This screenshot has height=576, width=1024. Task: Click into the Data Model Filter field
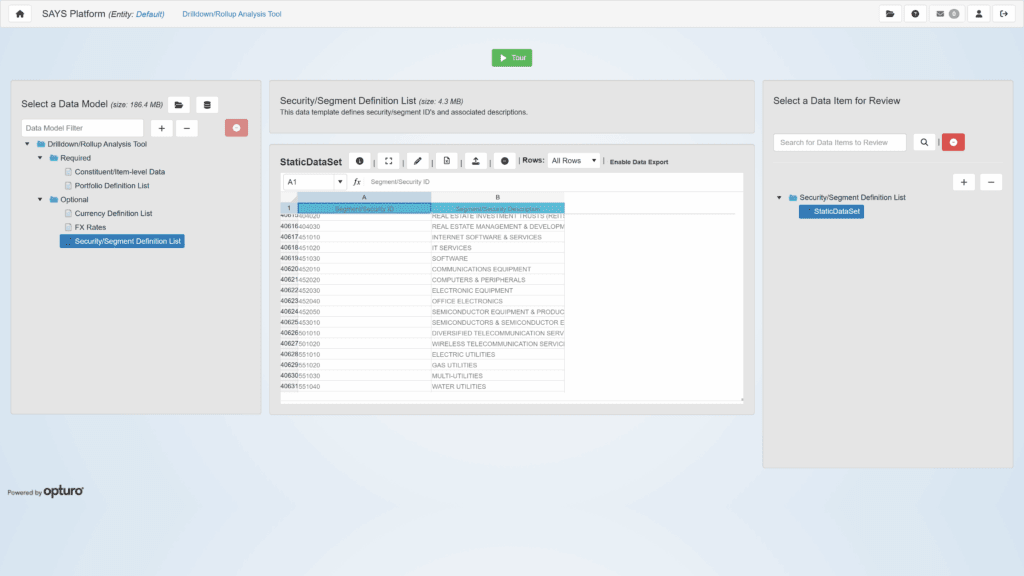pyautogui.click(x=83, y=128)
